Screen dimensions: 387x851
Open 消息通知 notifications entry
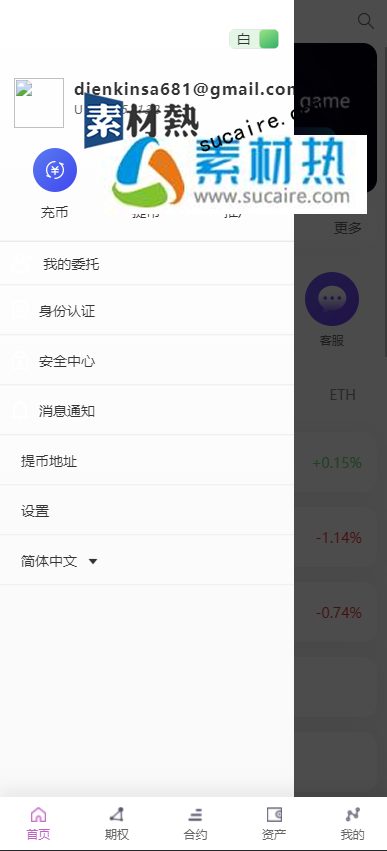147,411
